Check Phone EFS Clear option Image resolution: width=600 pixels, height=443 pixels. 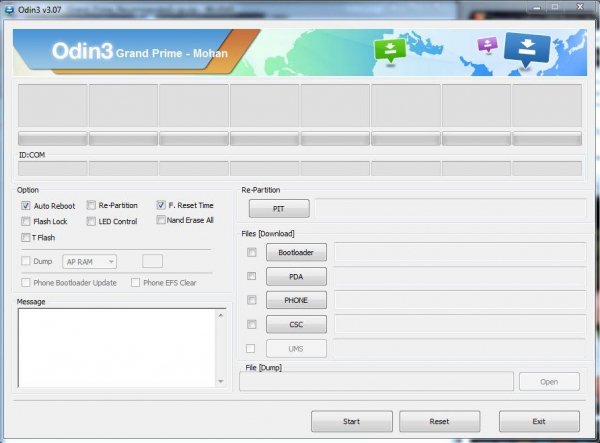[135, 283]
